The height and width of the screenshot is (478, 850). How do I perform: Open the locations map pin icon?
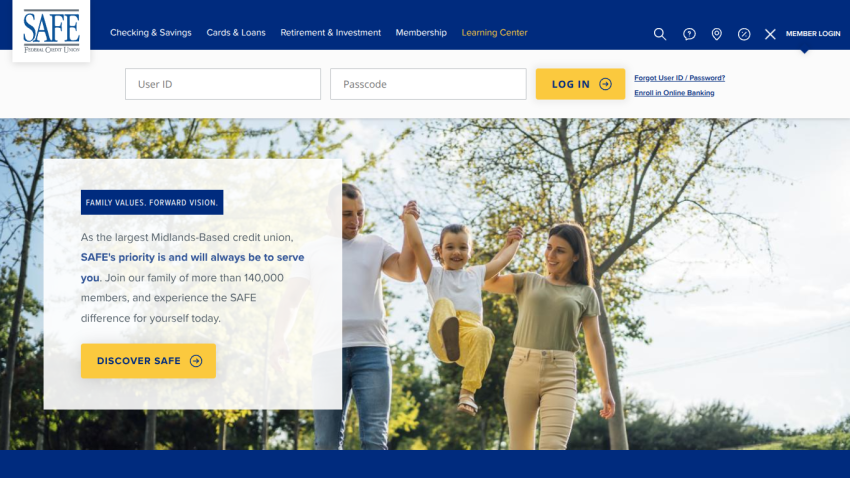pyautogui.click(x=717, y=34)
